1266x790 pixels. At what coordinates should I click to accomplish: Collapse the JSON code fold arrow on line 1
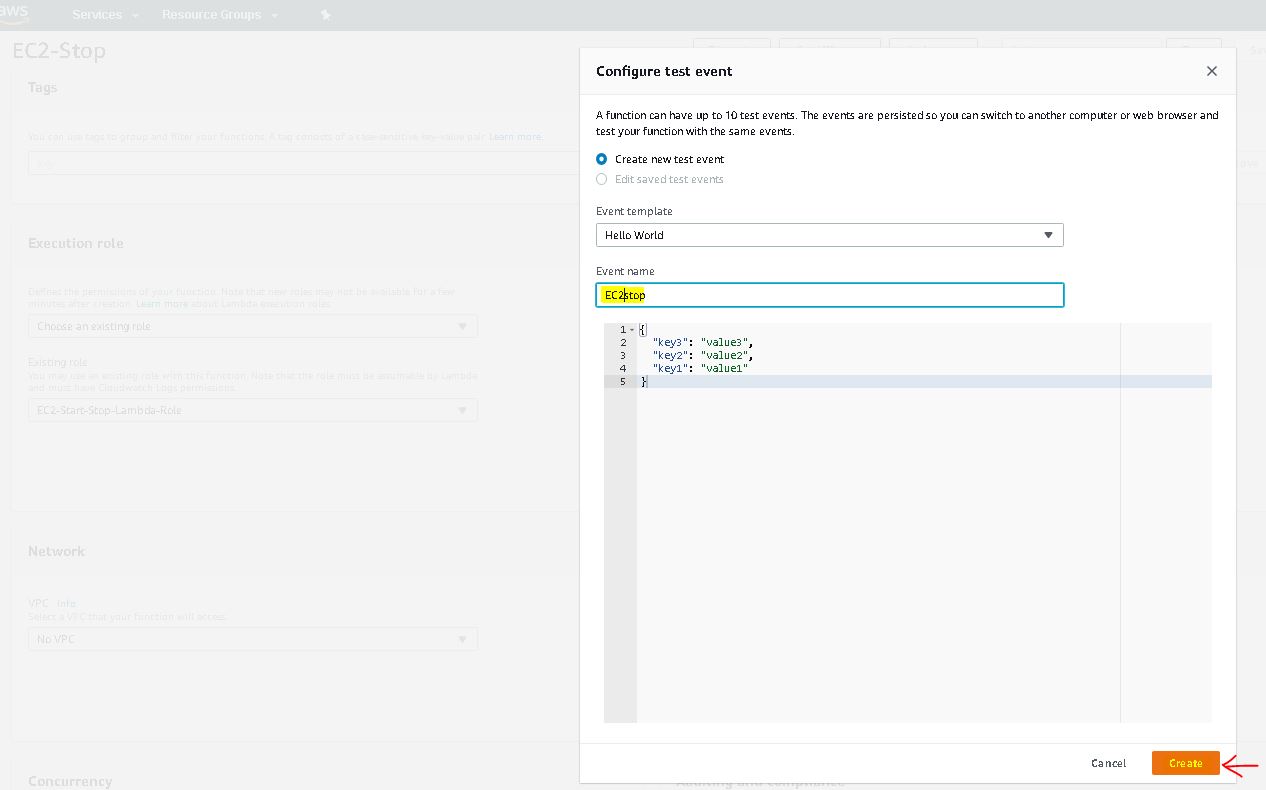(632, 330)
